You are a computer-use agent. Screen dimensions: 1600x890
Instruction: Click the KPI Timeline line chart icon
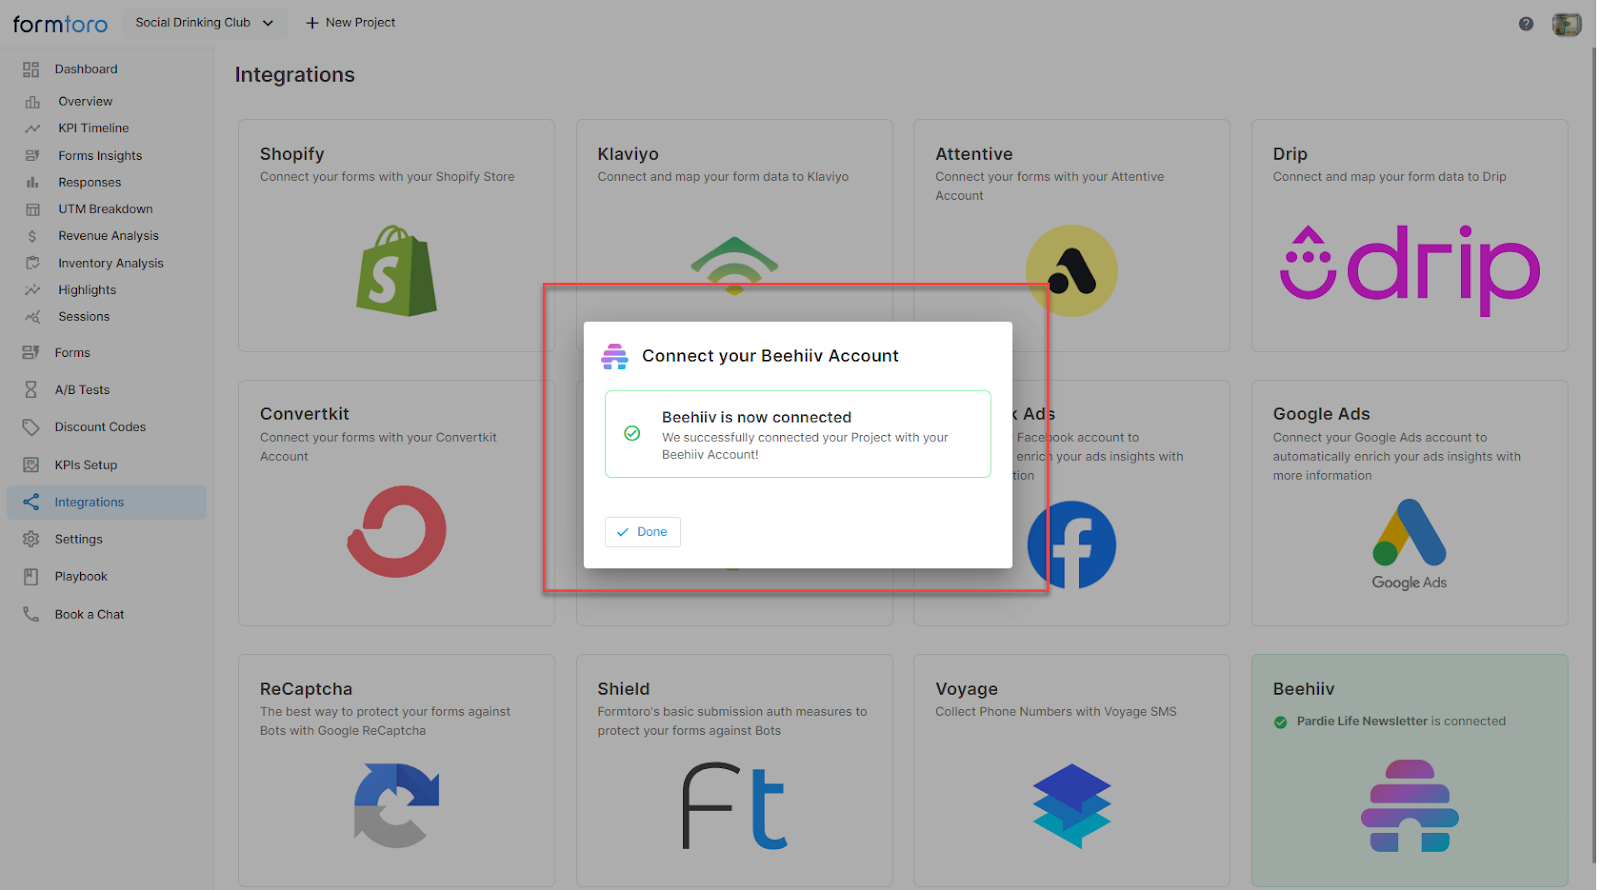tap(33, 129)
